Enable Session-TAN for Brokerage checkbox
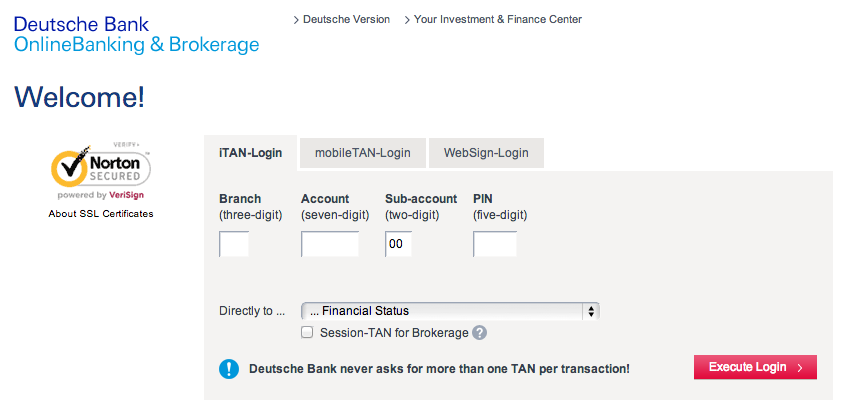This screenshot has width=842, height=418. [308, 333]
